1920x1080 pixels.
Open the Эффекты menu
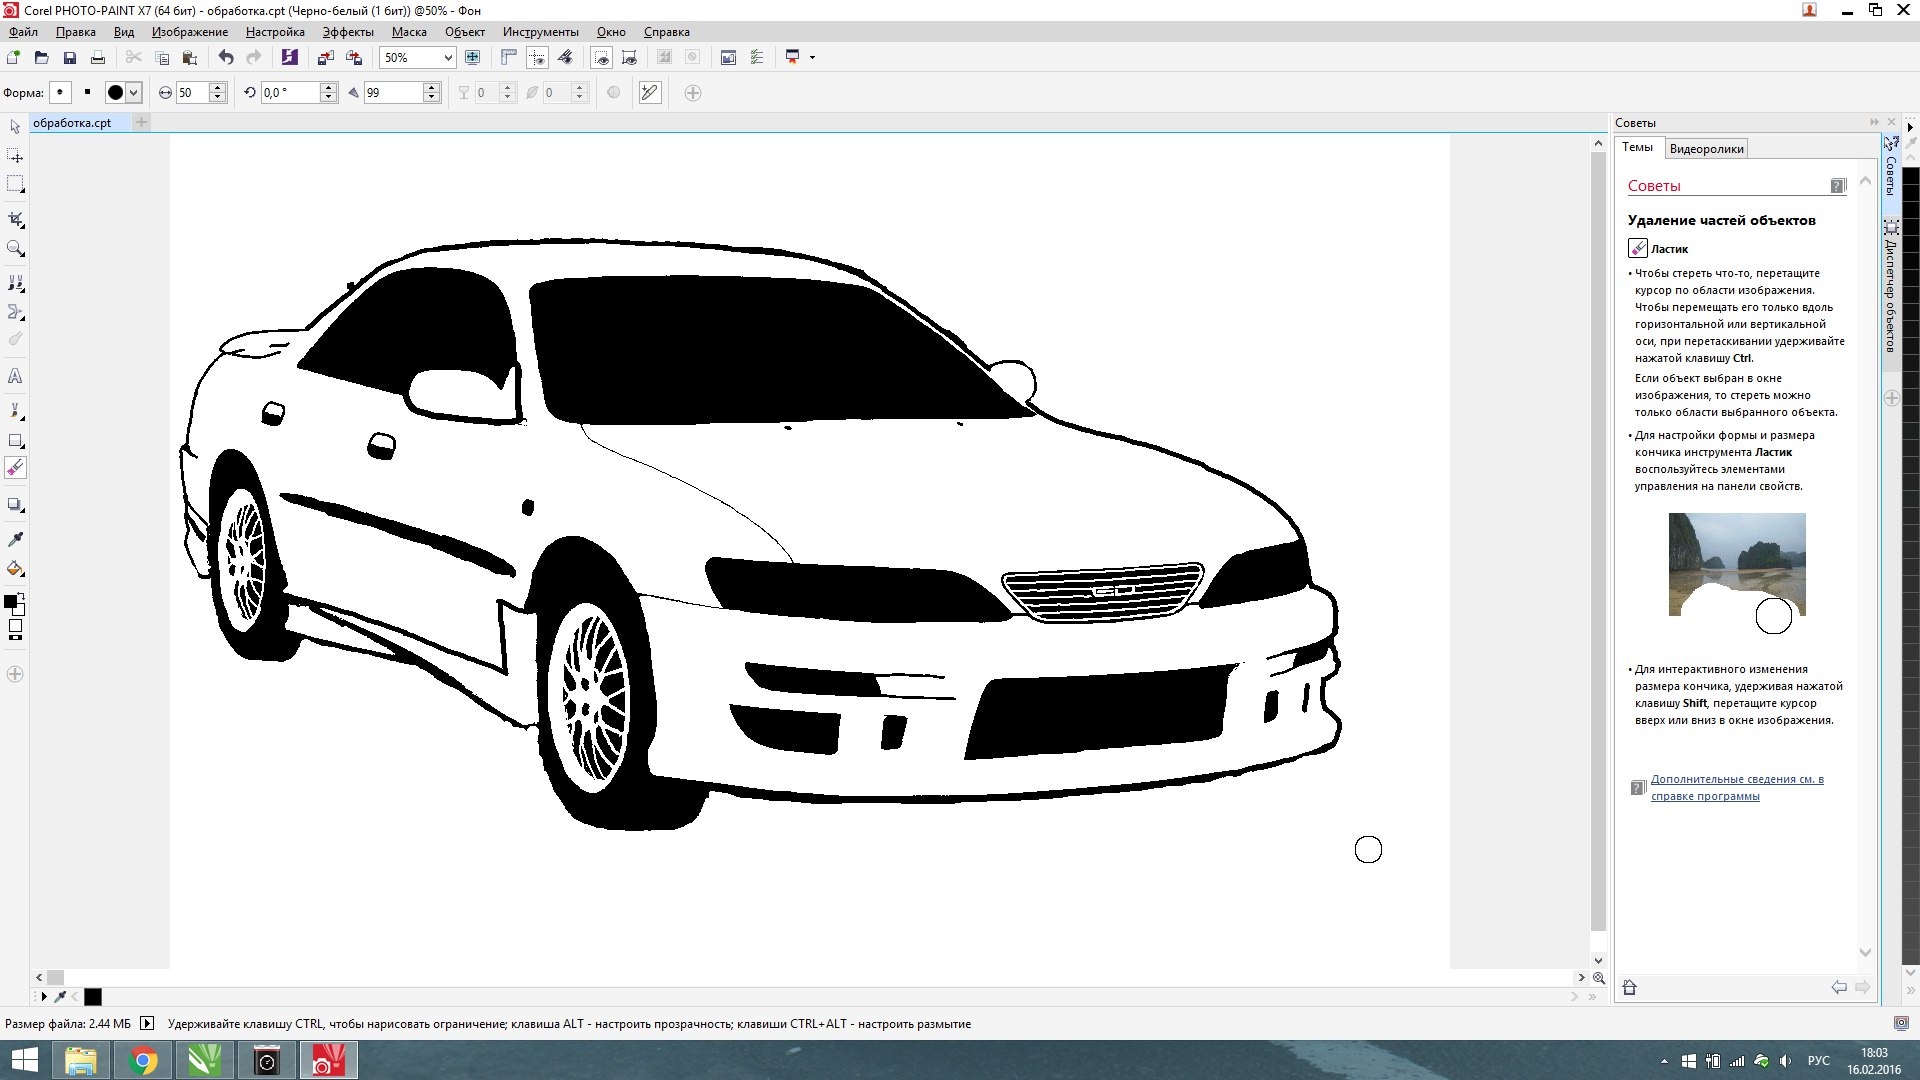pyautogui.click(x=348, y=32)
